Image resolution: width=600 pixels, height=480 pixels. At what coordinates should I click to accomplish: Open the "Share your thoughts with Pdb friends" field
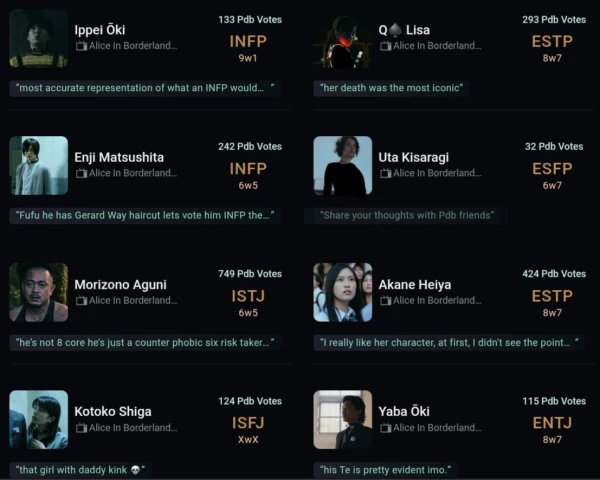(x=408, y=215)
